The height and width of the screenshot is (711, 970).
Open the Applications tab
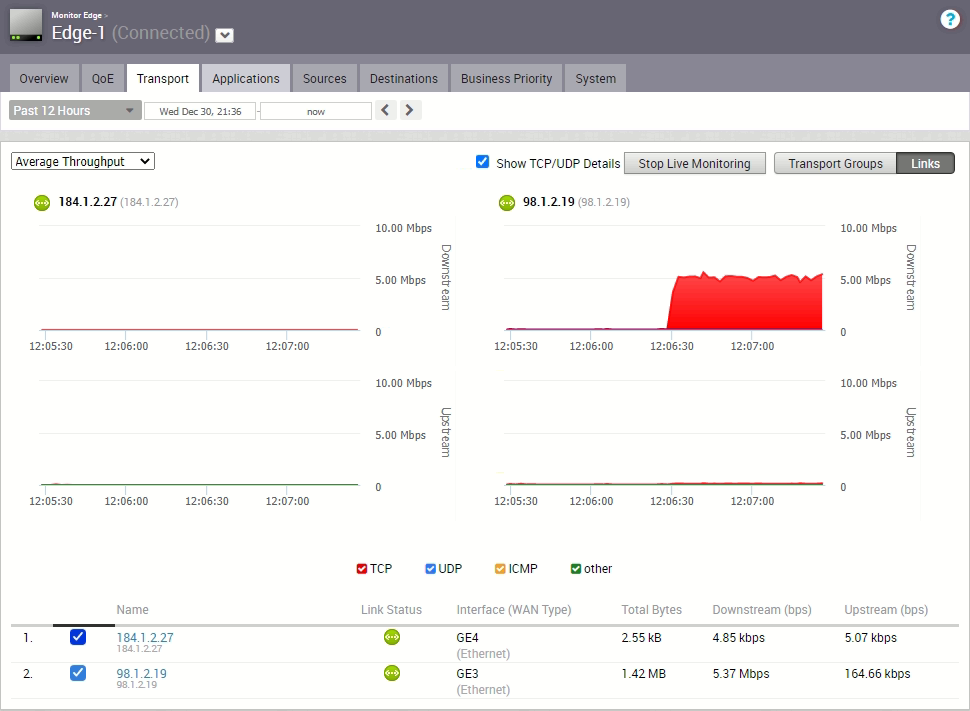click(246, 79)
